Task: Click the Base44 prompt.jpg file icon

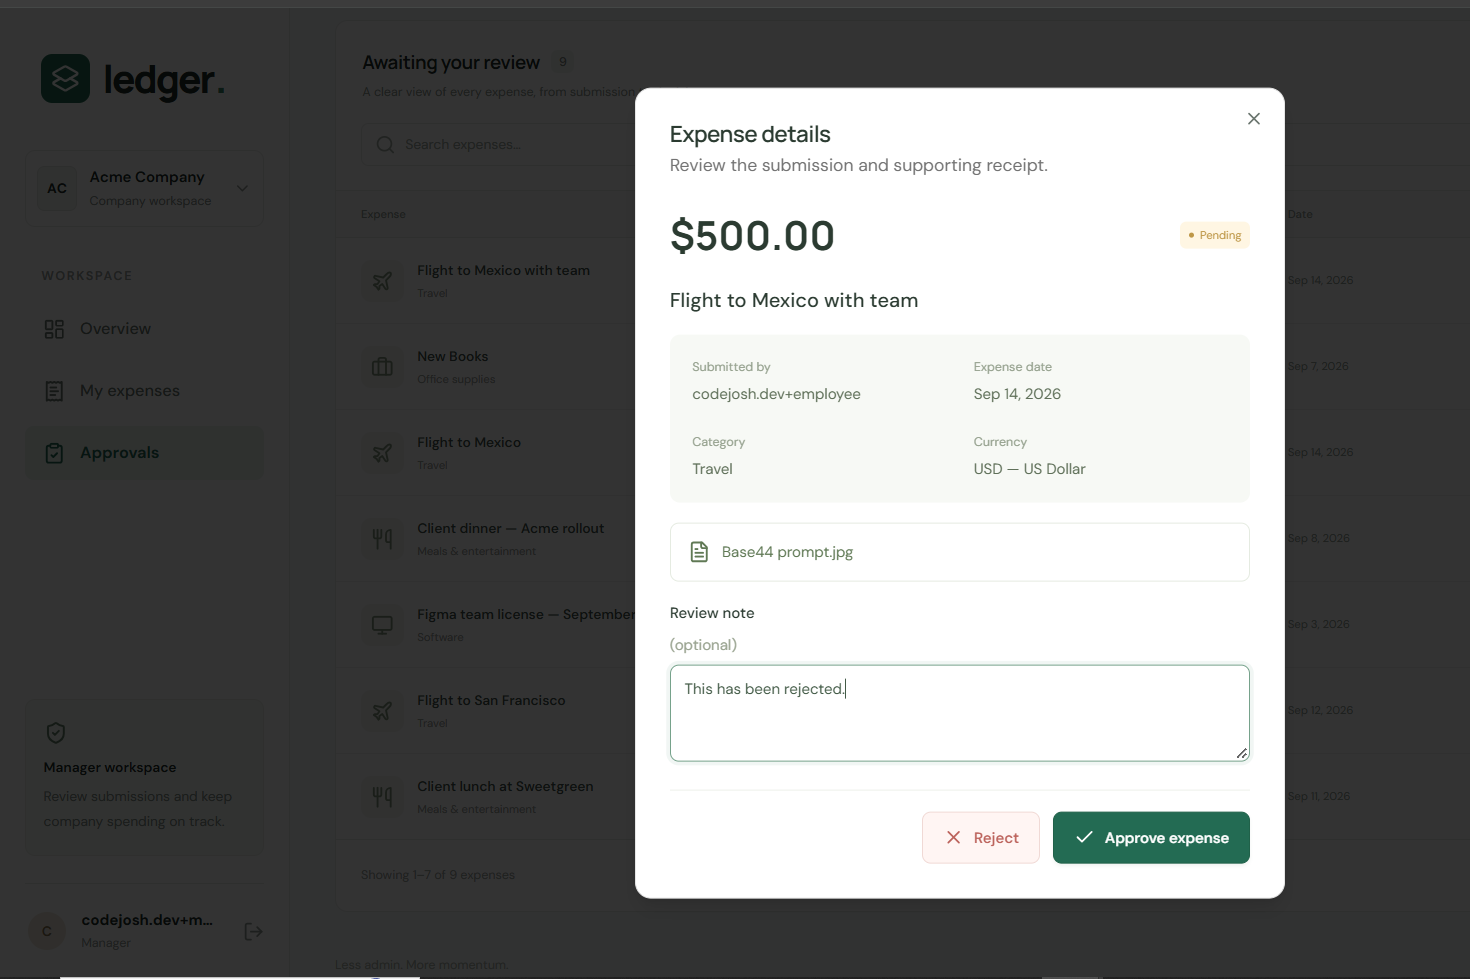Action: (700, 552)
